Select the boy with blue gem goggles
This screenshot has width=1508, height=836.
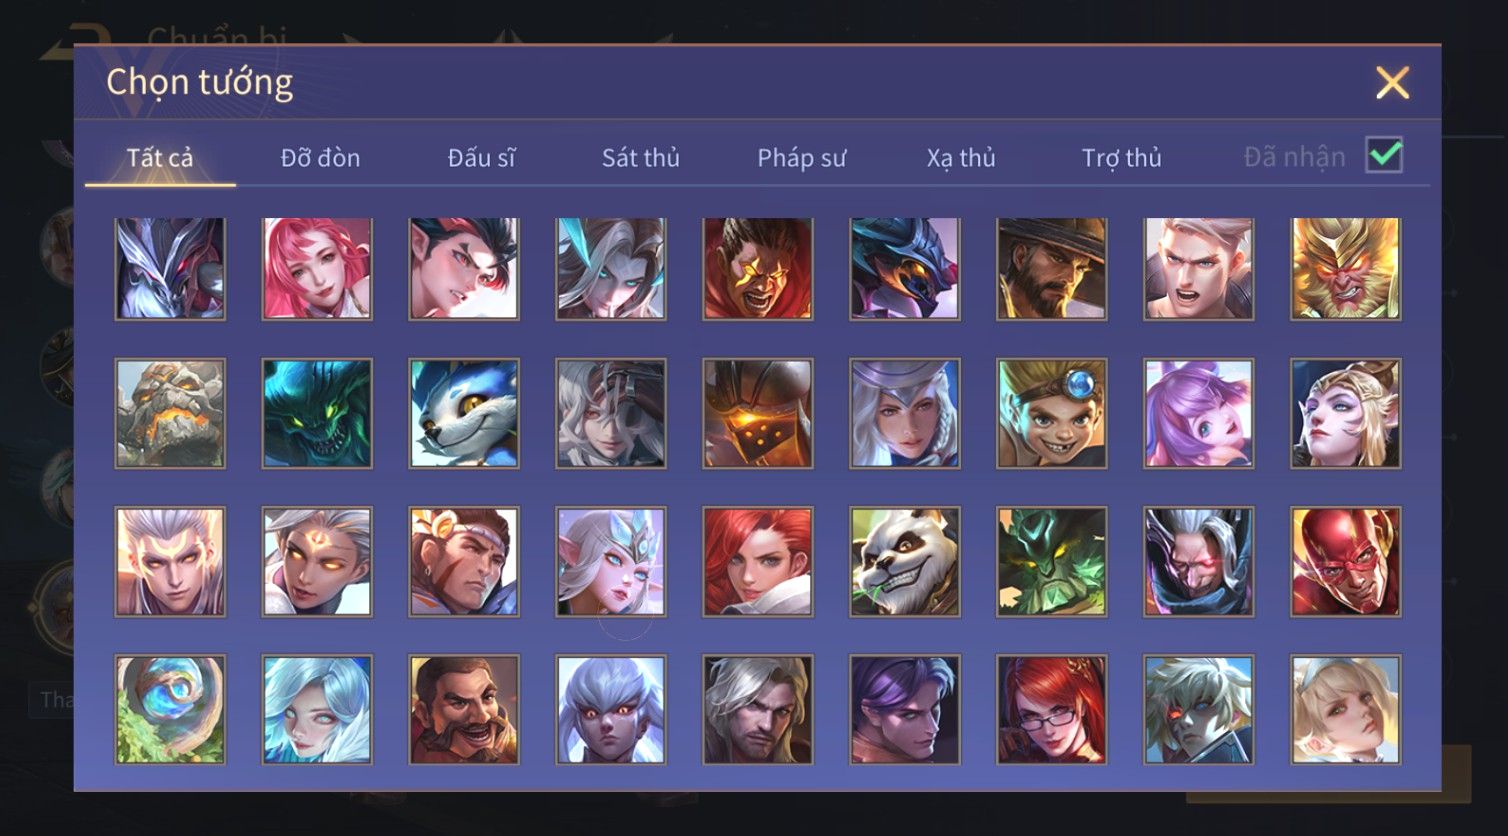click(x=1052, y=414)
